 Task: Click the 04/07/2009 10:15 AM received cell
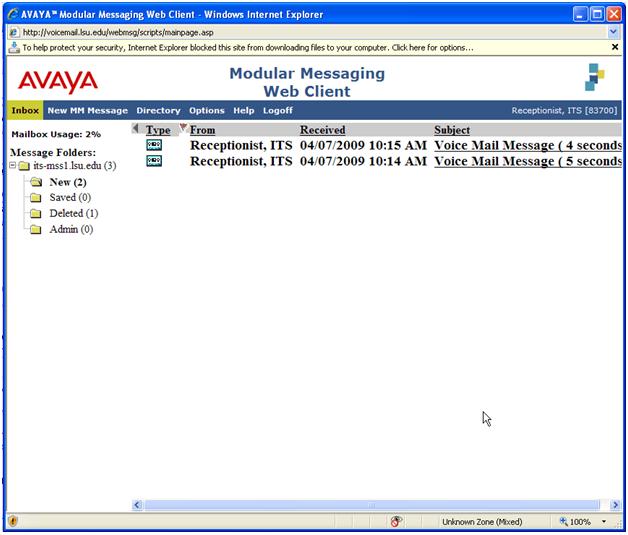coord(363,145)
